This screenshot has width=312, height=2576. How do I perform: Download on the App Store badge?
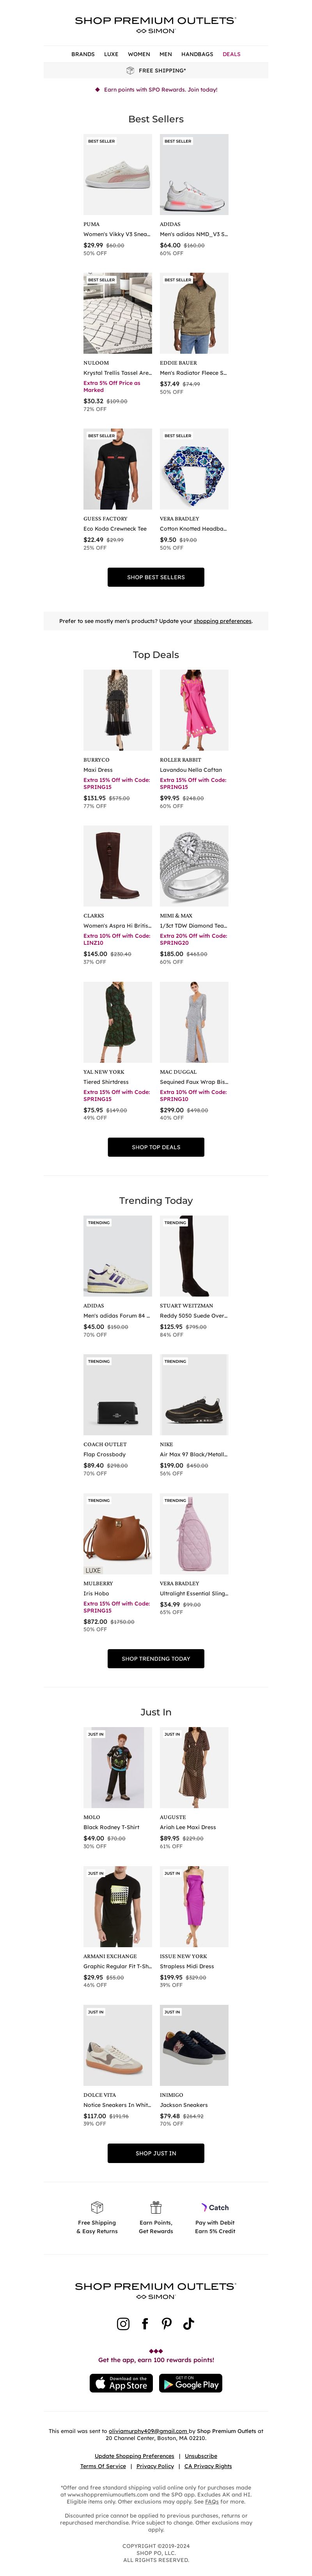120,2383
